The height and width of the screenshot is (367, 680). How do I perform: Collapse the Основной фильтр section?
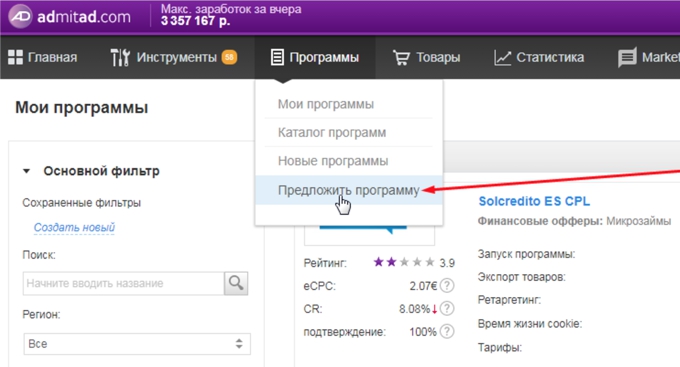[x=26, y=171]
